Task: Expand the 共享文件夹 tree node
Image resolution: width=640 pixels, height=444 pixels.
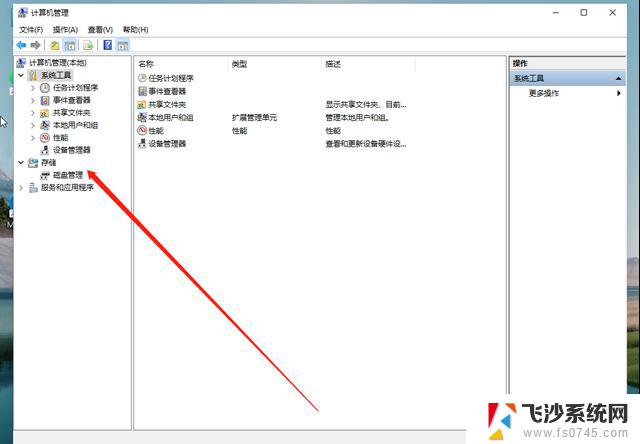Action: (x=33, y=113)
